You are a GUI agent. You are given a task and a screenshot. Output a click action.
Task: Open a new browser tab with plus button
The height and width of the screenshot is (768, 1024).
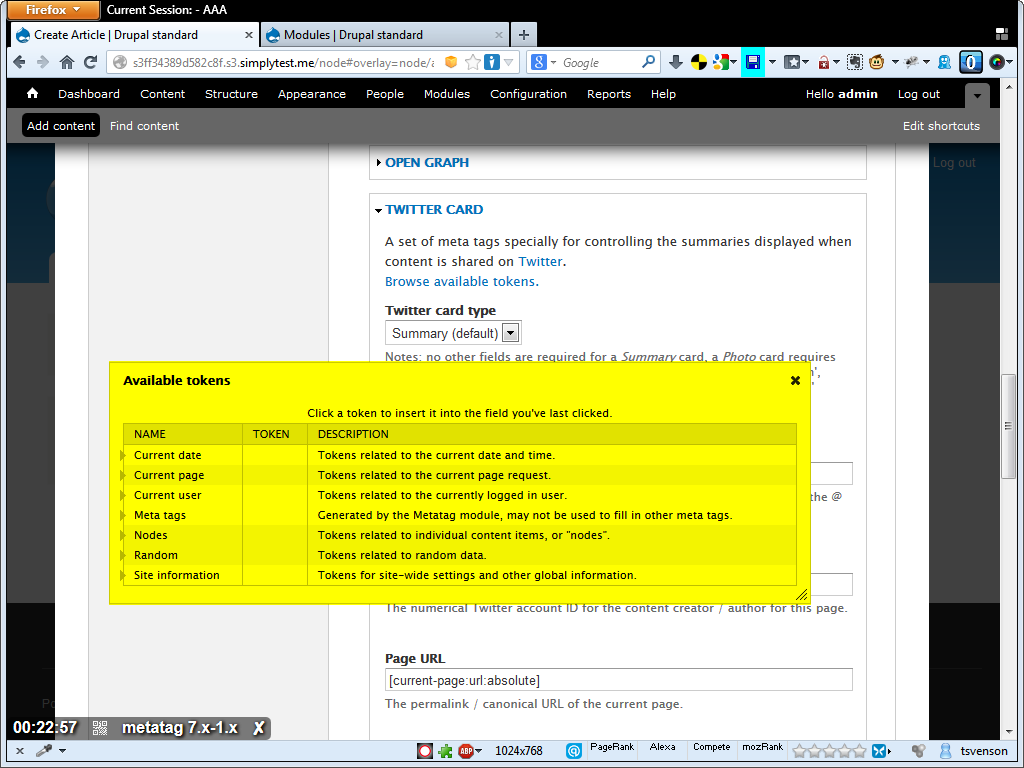click(x=524, y=35)
